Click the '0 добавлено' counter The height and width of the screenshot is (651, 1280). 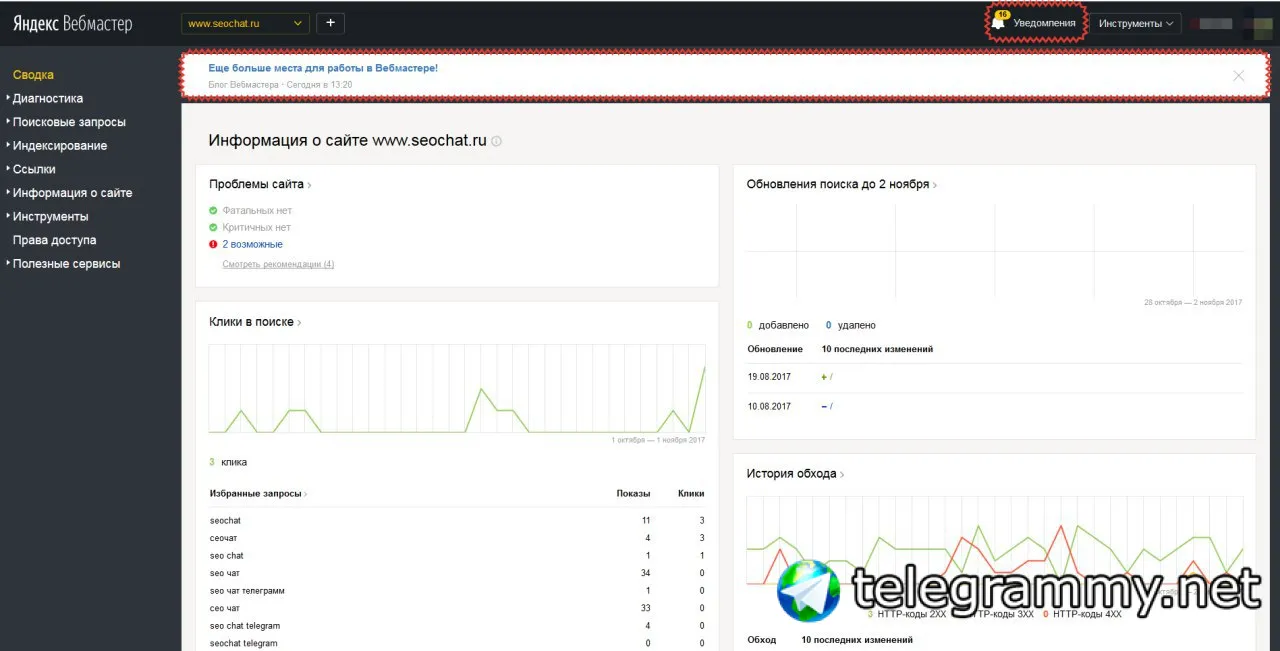(778, 326)
